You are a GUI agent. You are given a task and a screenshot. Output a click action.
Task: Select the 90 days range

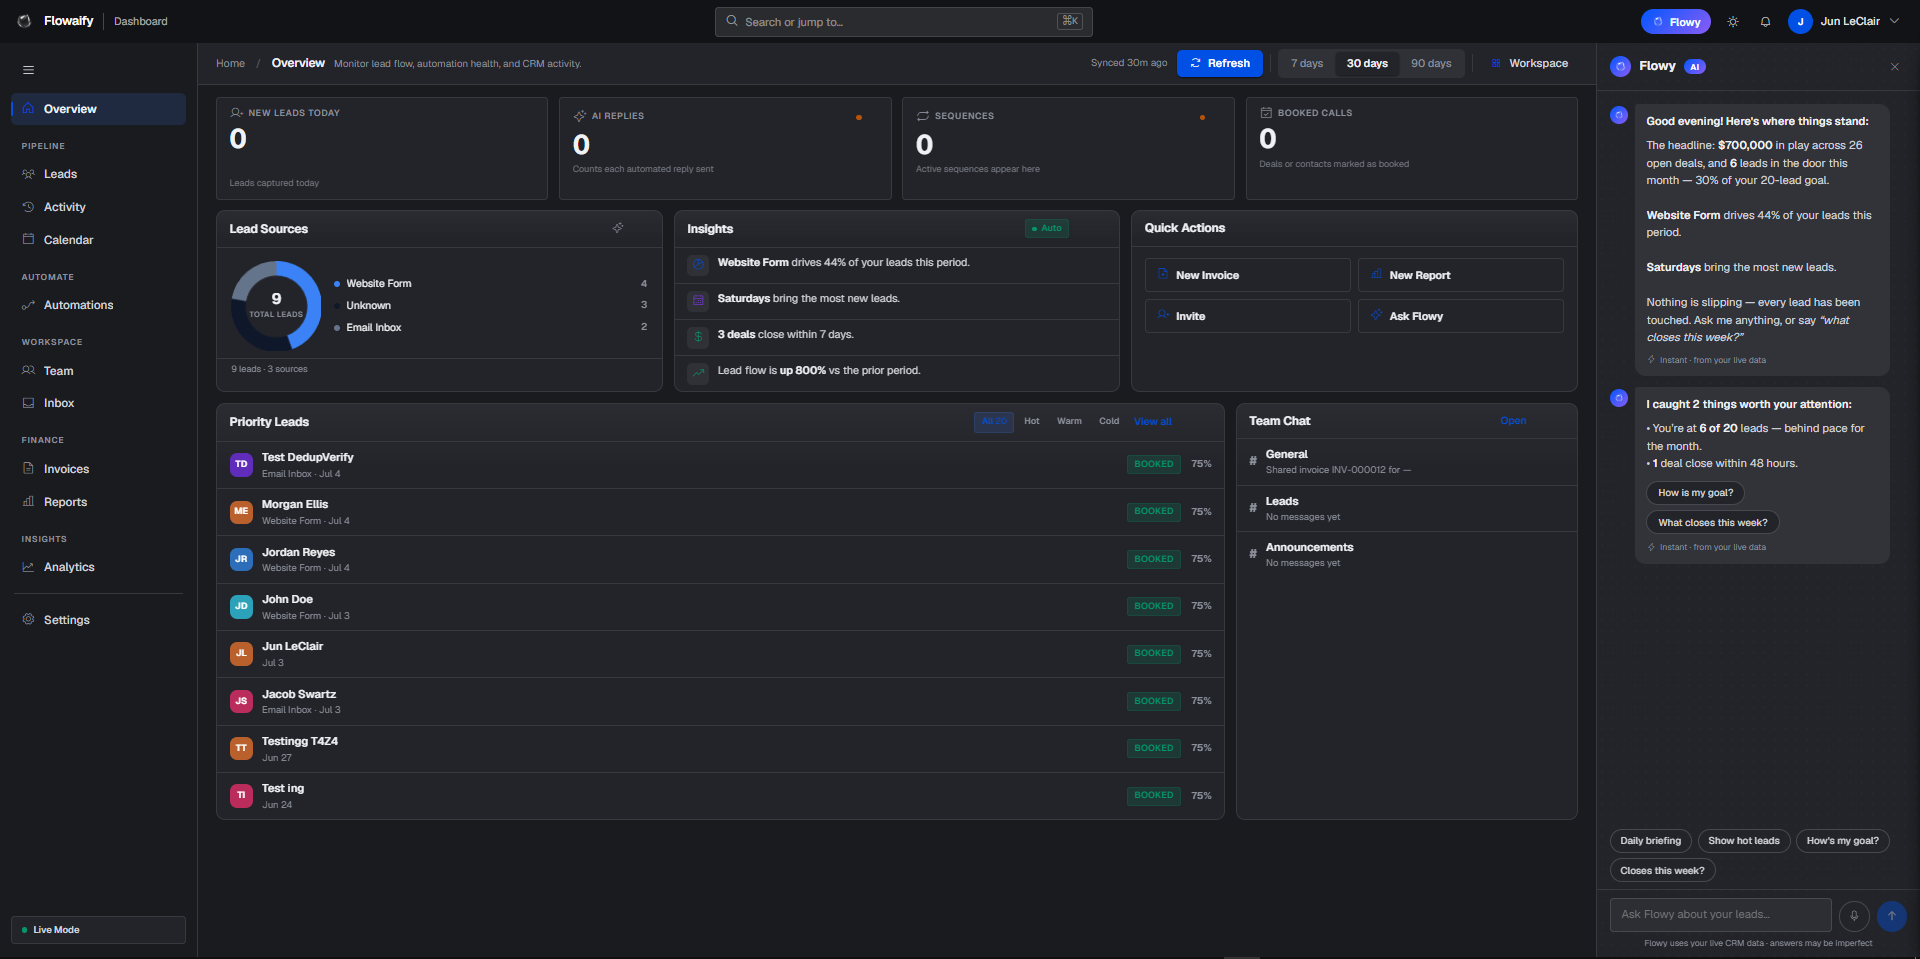(1431, 63)
